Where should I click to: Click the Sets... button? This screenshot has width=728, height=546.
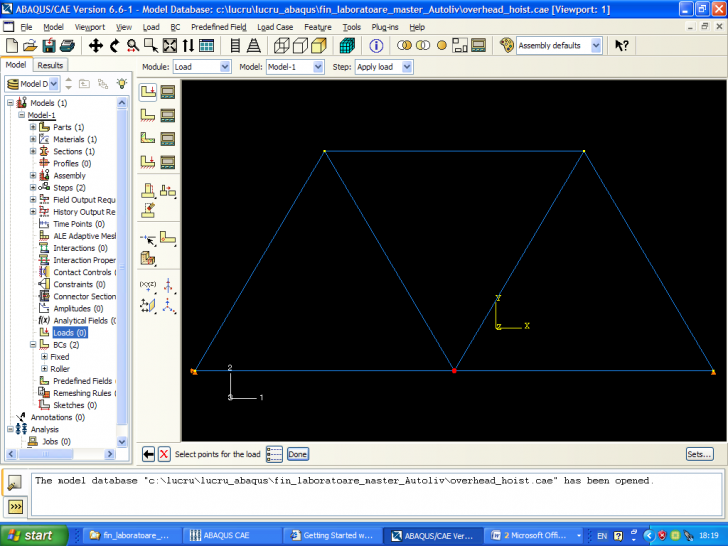(699, 454)
